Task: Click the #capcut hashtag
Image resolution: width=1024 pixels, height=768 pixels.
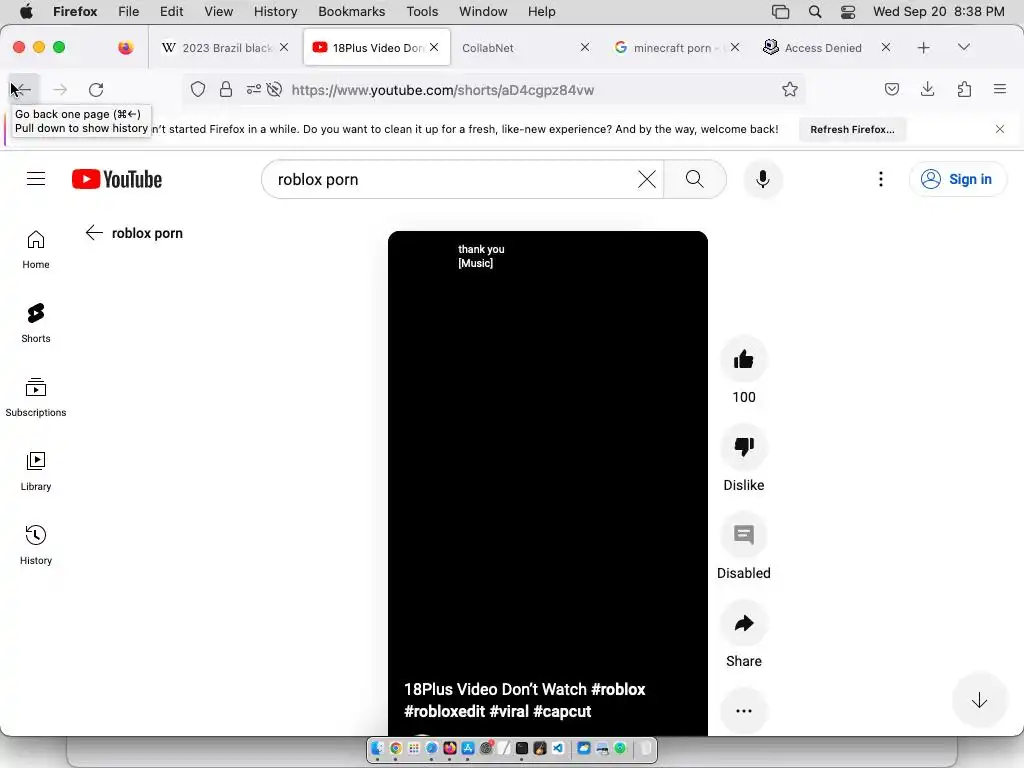Action: point(562,711)
